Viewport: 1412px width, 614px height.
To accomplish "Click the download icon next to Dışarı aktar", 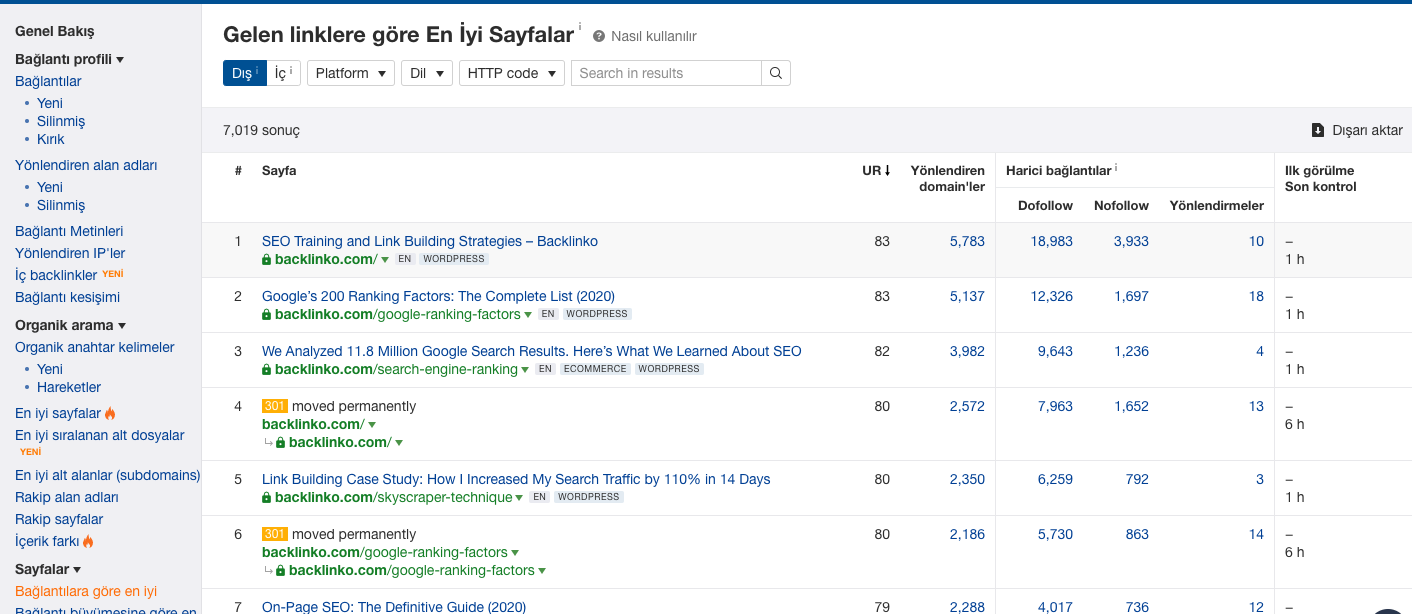I will 1318,130.
